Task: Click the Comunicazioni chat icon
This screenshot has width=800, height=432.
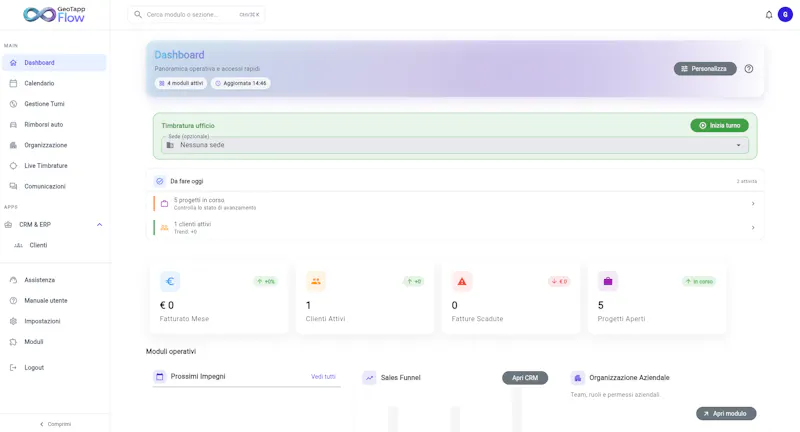Action: tap(13, 186)
